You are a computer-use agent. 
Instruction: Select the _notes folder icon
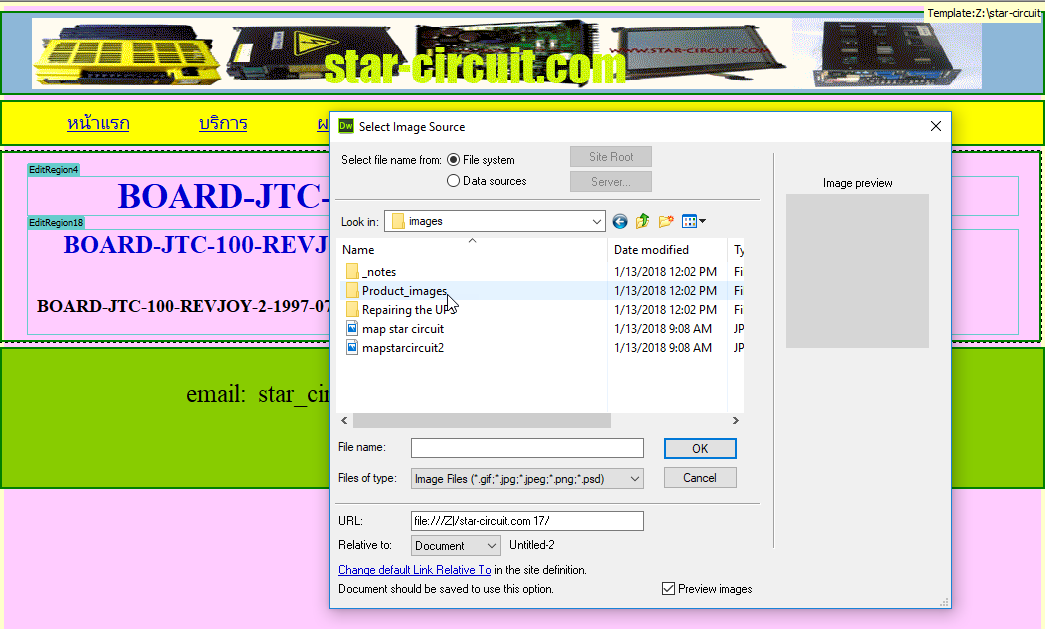353,271
